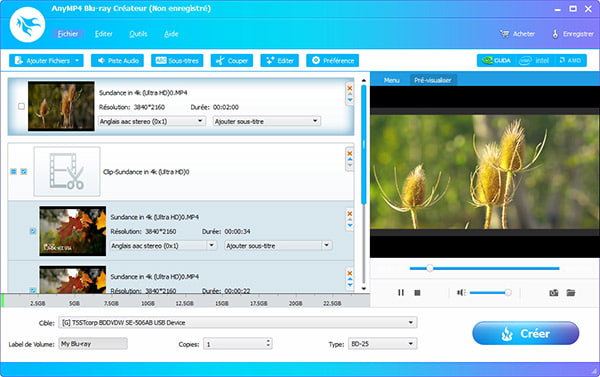Screen dimensions: 600x377
Task: Toggle checkbox of 00:00:22 clip
Action: click(x=33, y=291)
